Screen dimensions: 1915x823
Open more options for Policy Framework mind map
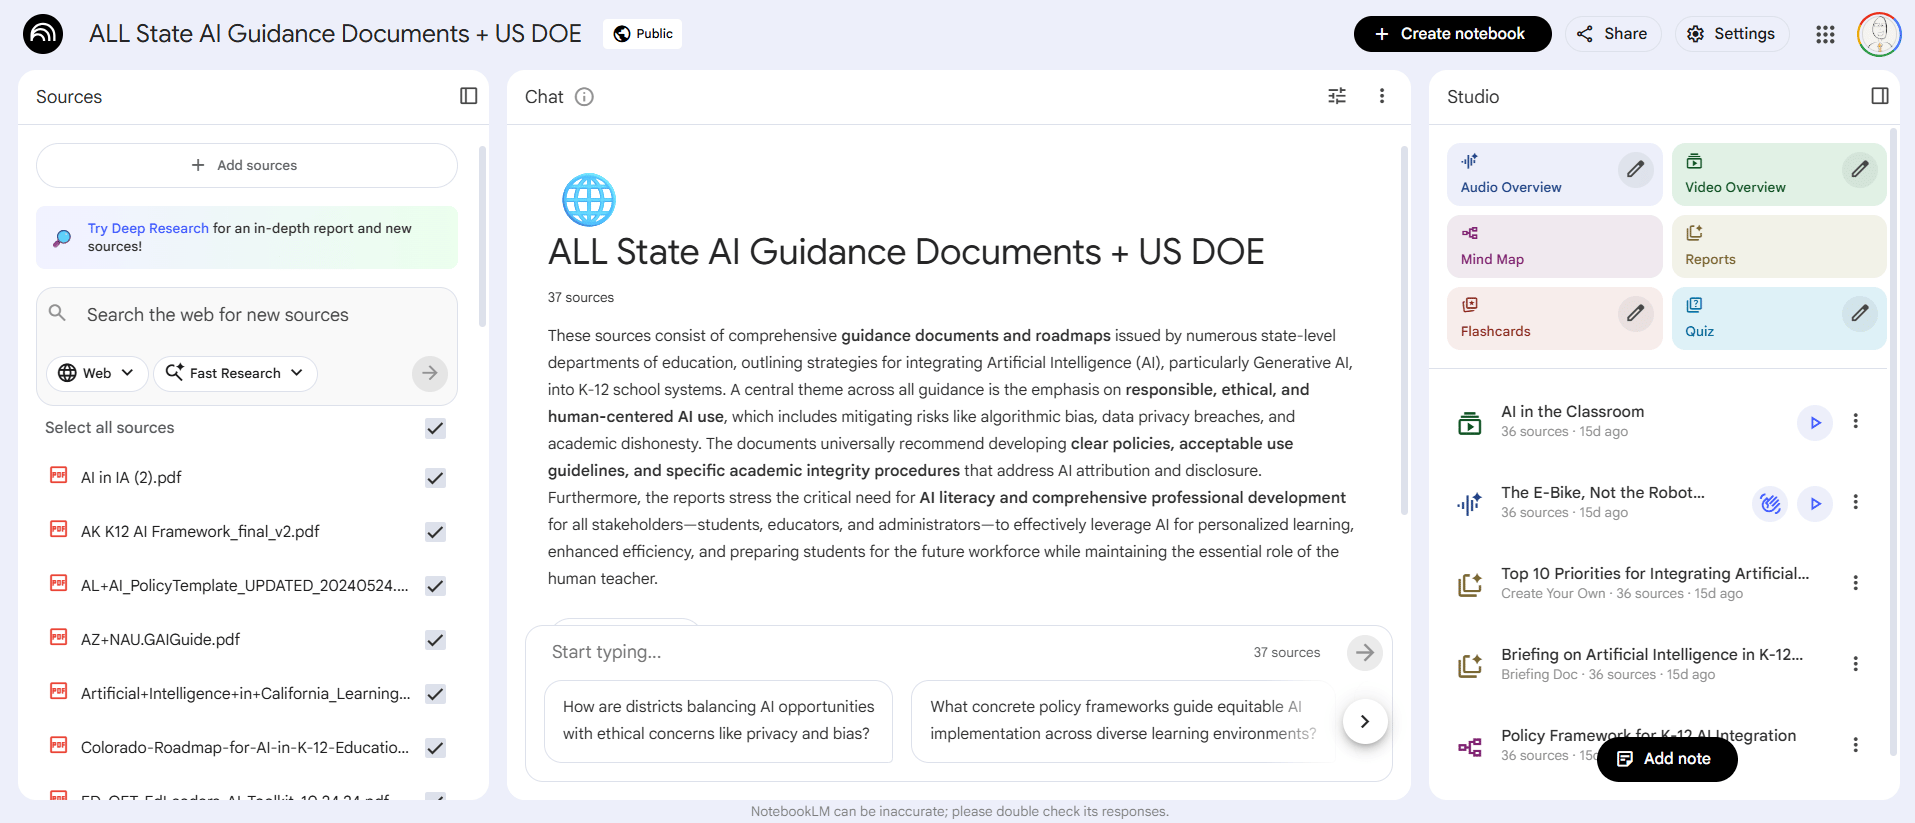pos(1855,745)
